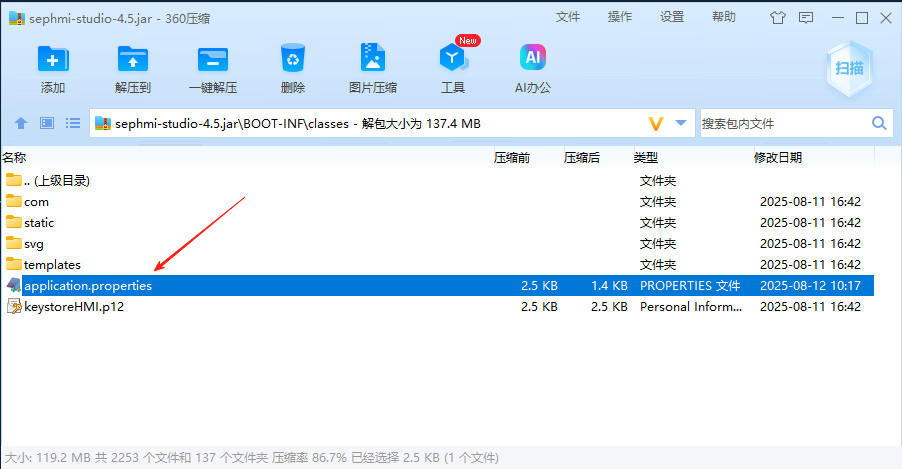The image size is (902, 469).
Task: Click the keystoreHMI.p12 certificate file icon
Action: click(14, 306)
